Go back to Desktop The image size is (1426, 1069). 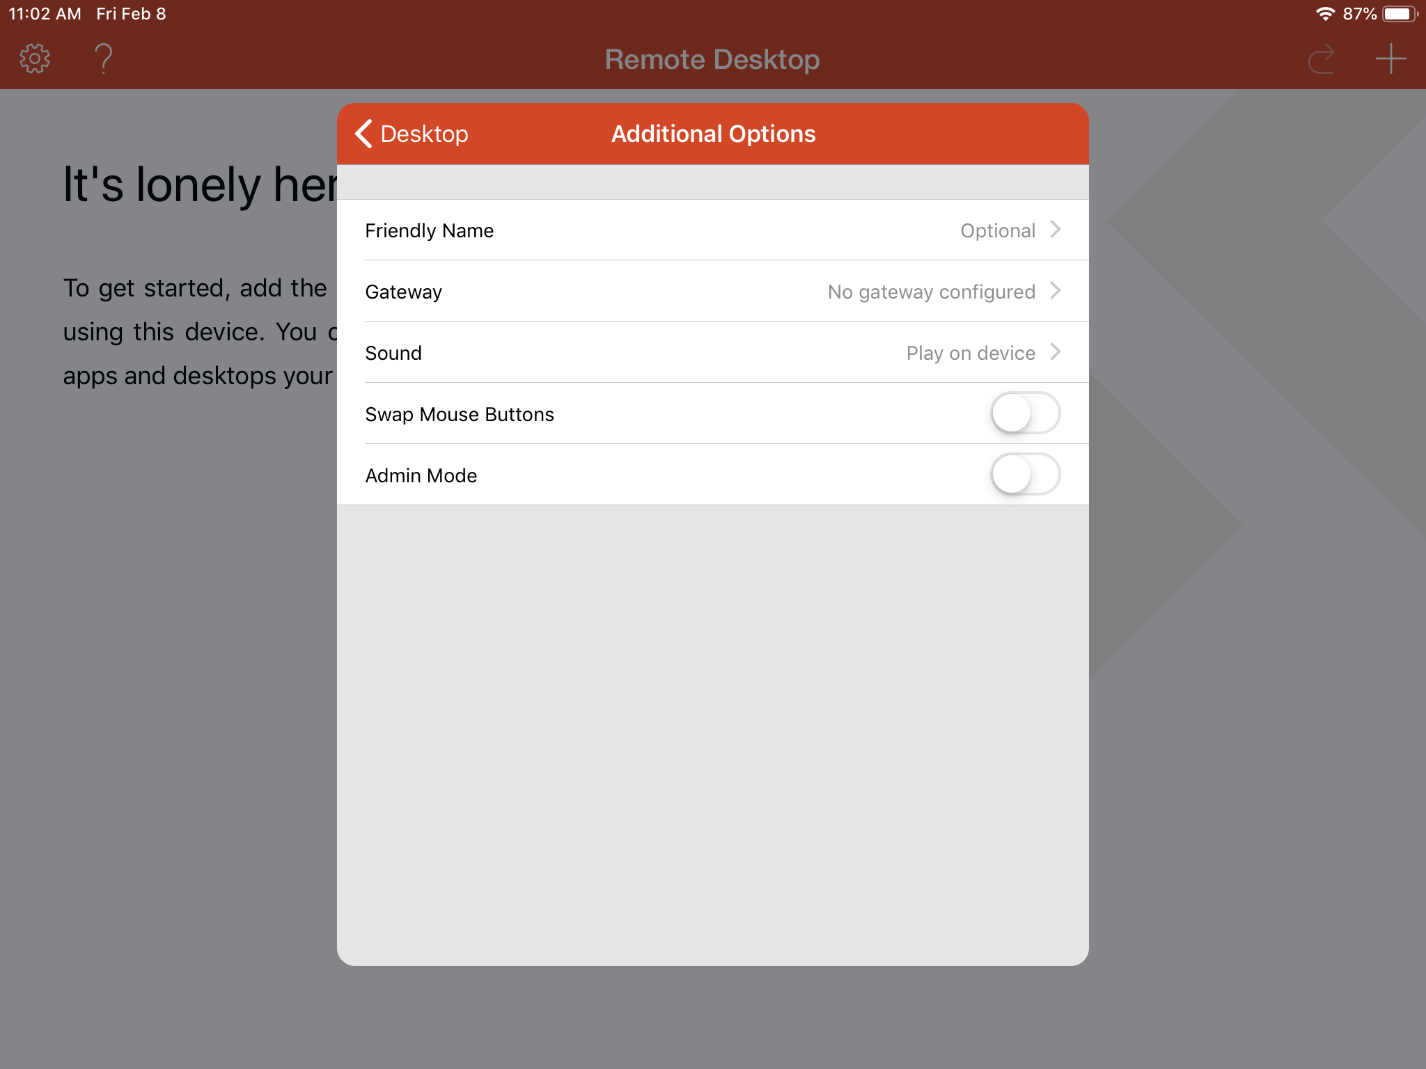point(412,134)
